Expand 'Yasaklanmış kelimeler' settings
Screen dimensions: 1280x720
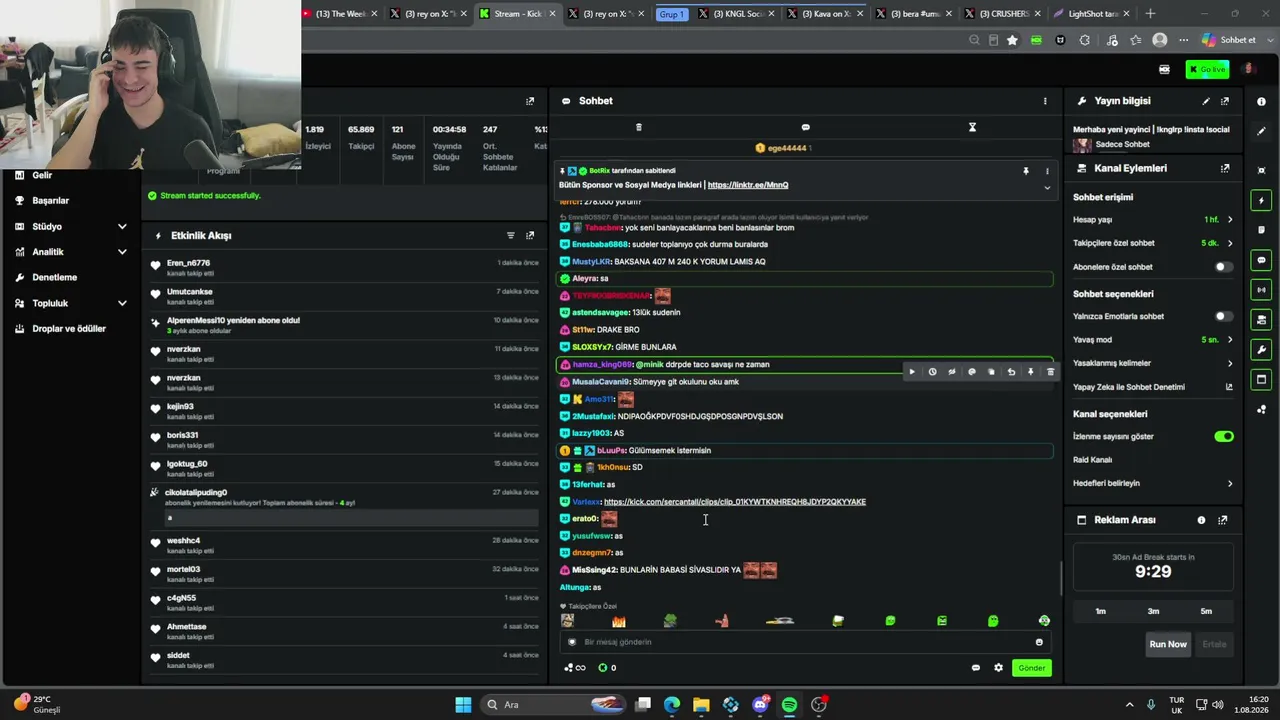tap(1152, 363)
